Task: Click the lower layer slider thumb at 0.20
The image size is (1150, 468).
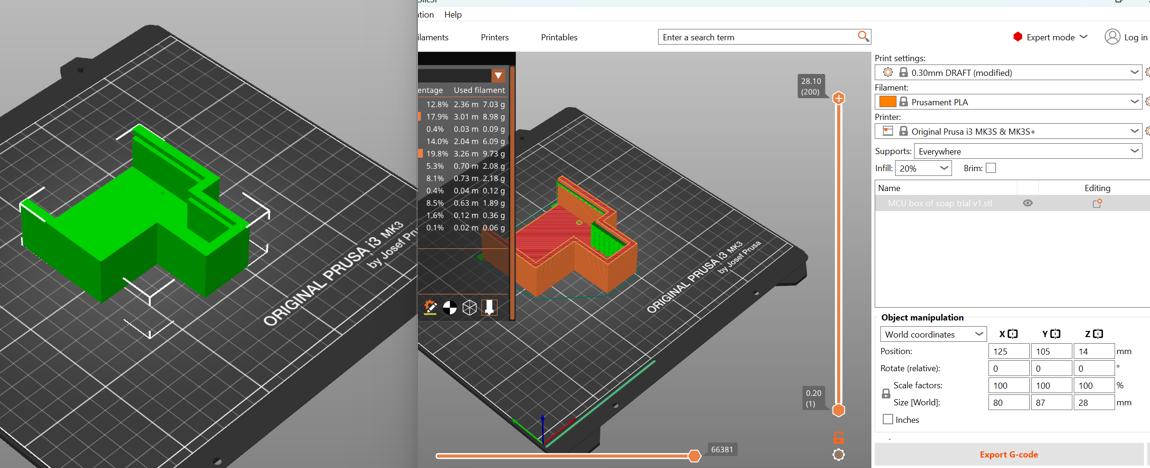Action: coord(838,409)
